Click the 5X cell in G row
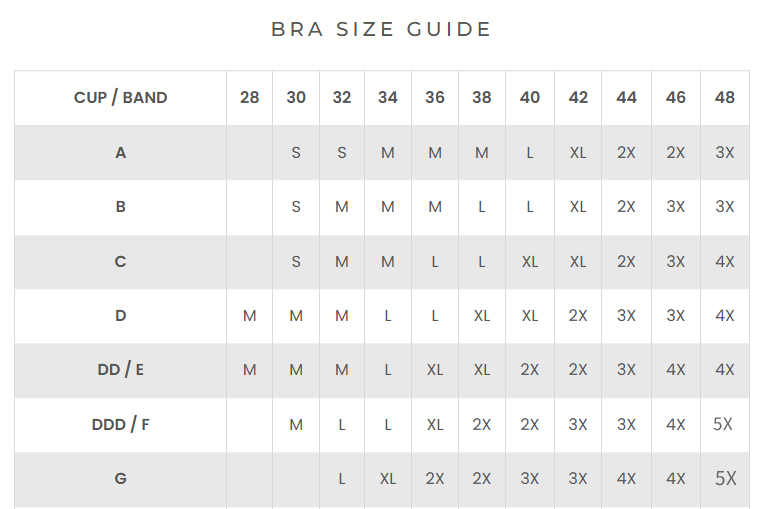Image resolution: width=758 pixels, height=509 pixels. pyautogui.click(x=725, y=479)
